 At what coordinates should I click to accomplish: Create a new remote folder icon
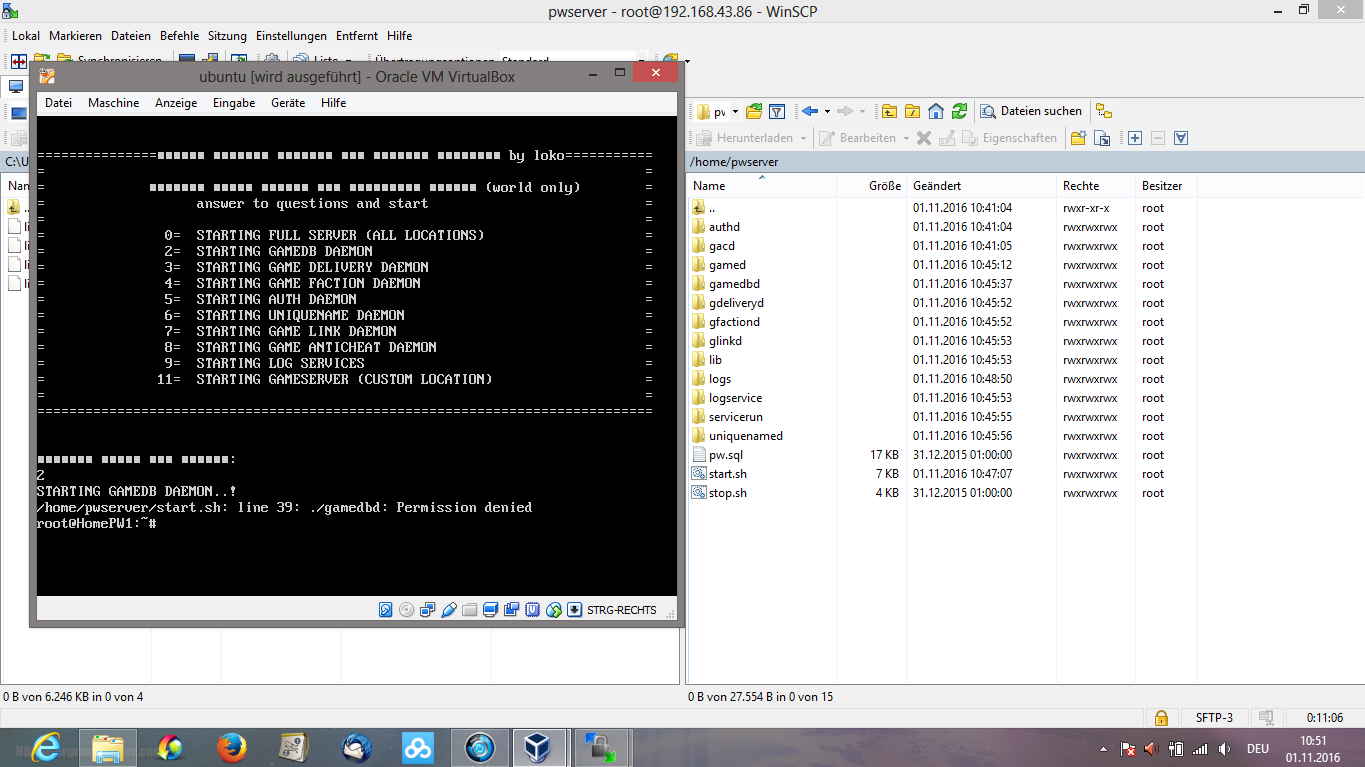click(1078, 138)
